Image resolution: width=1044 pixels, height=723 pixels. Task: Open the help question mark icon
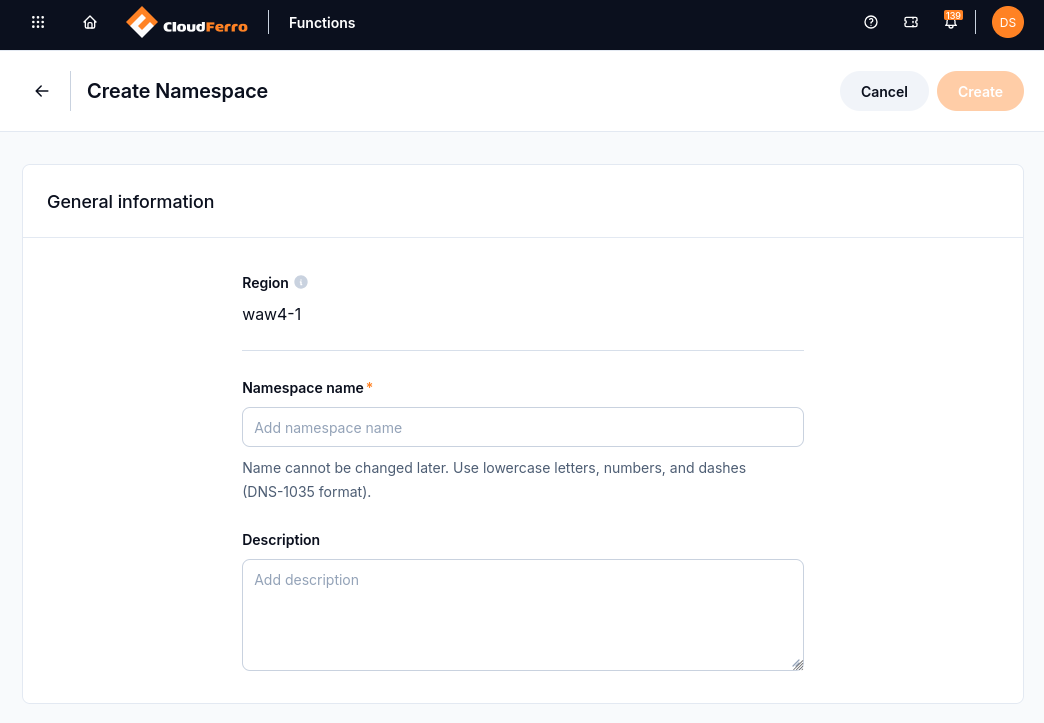[871, 23]
